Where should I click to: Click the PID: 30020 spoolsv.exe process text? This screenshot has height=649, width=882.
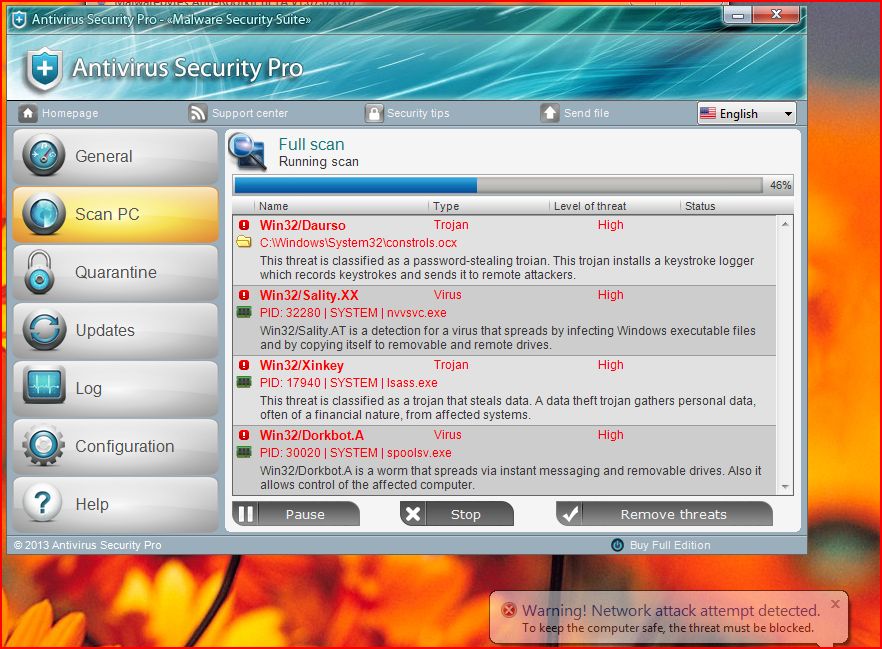355,453
